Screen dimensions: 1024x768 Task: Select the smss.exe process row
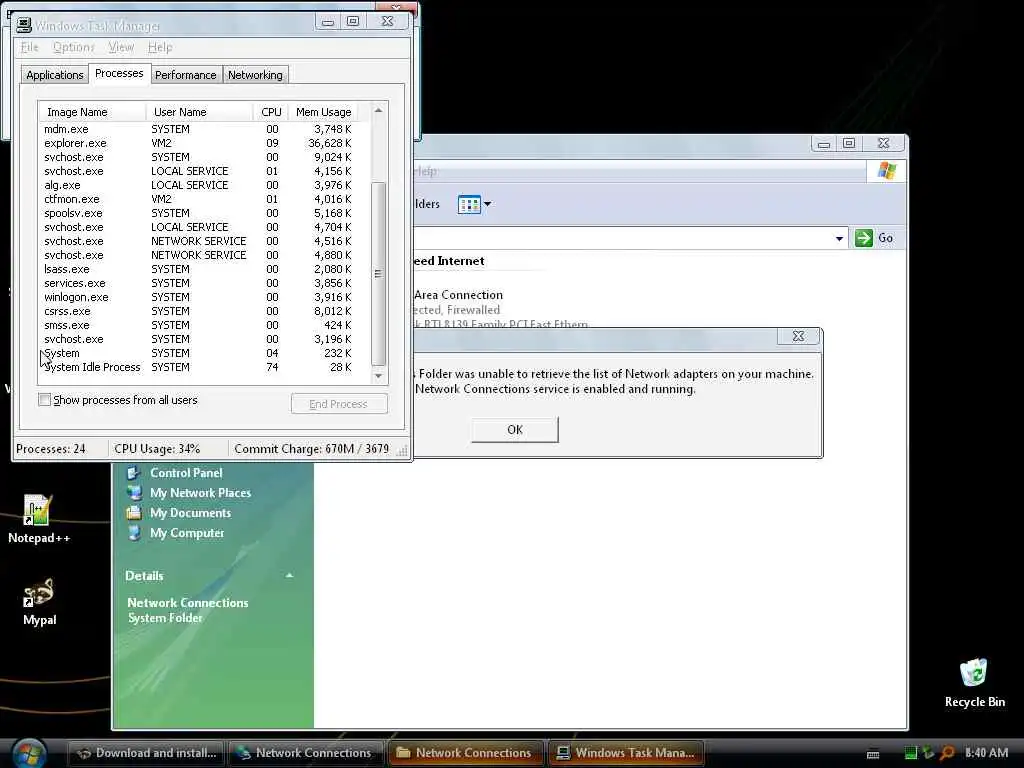tap(199, 325)
